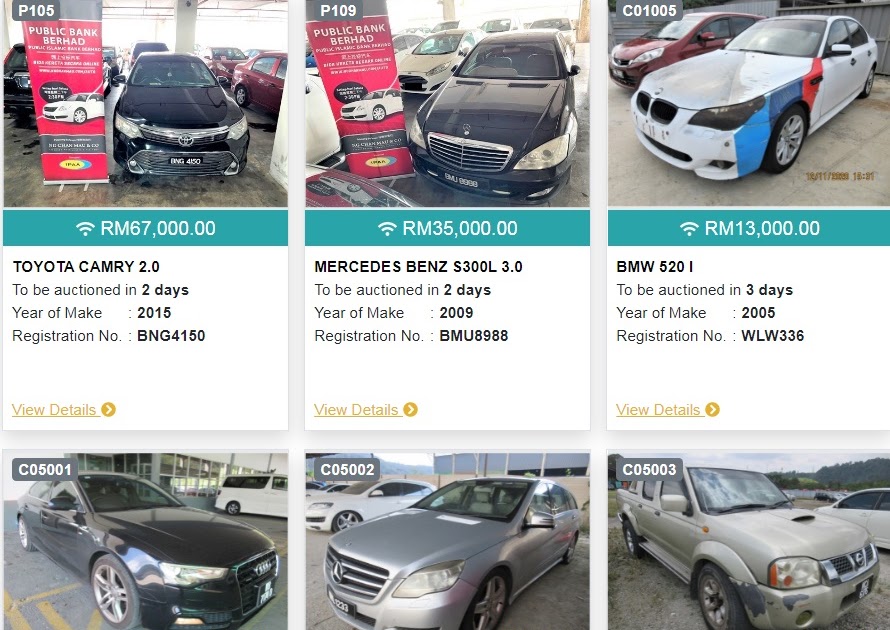The image size is (890, 630).
Task: Open the black Audi photo labeled C05001
Action: point(145,541)
